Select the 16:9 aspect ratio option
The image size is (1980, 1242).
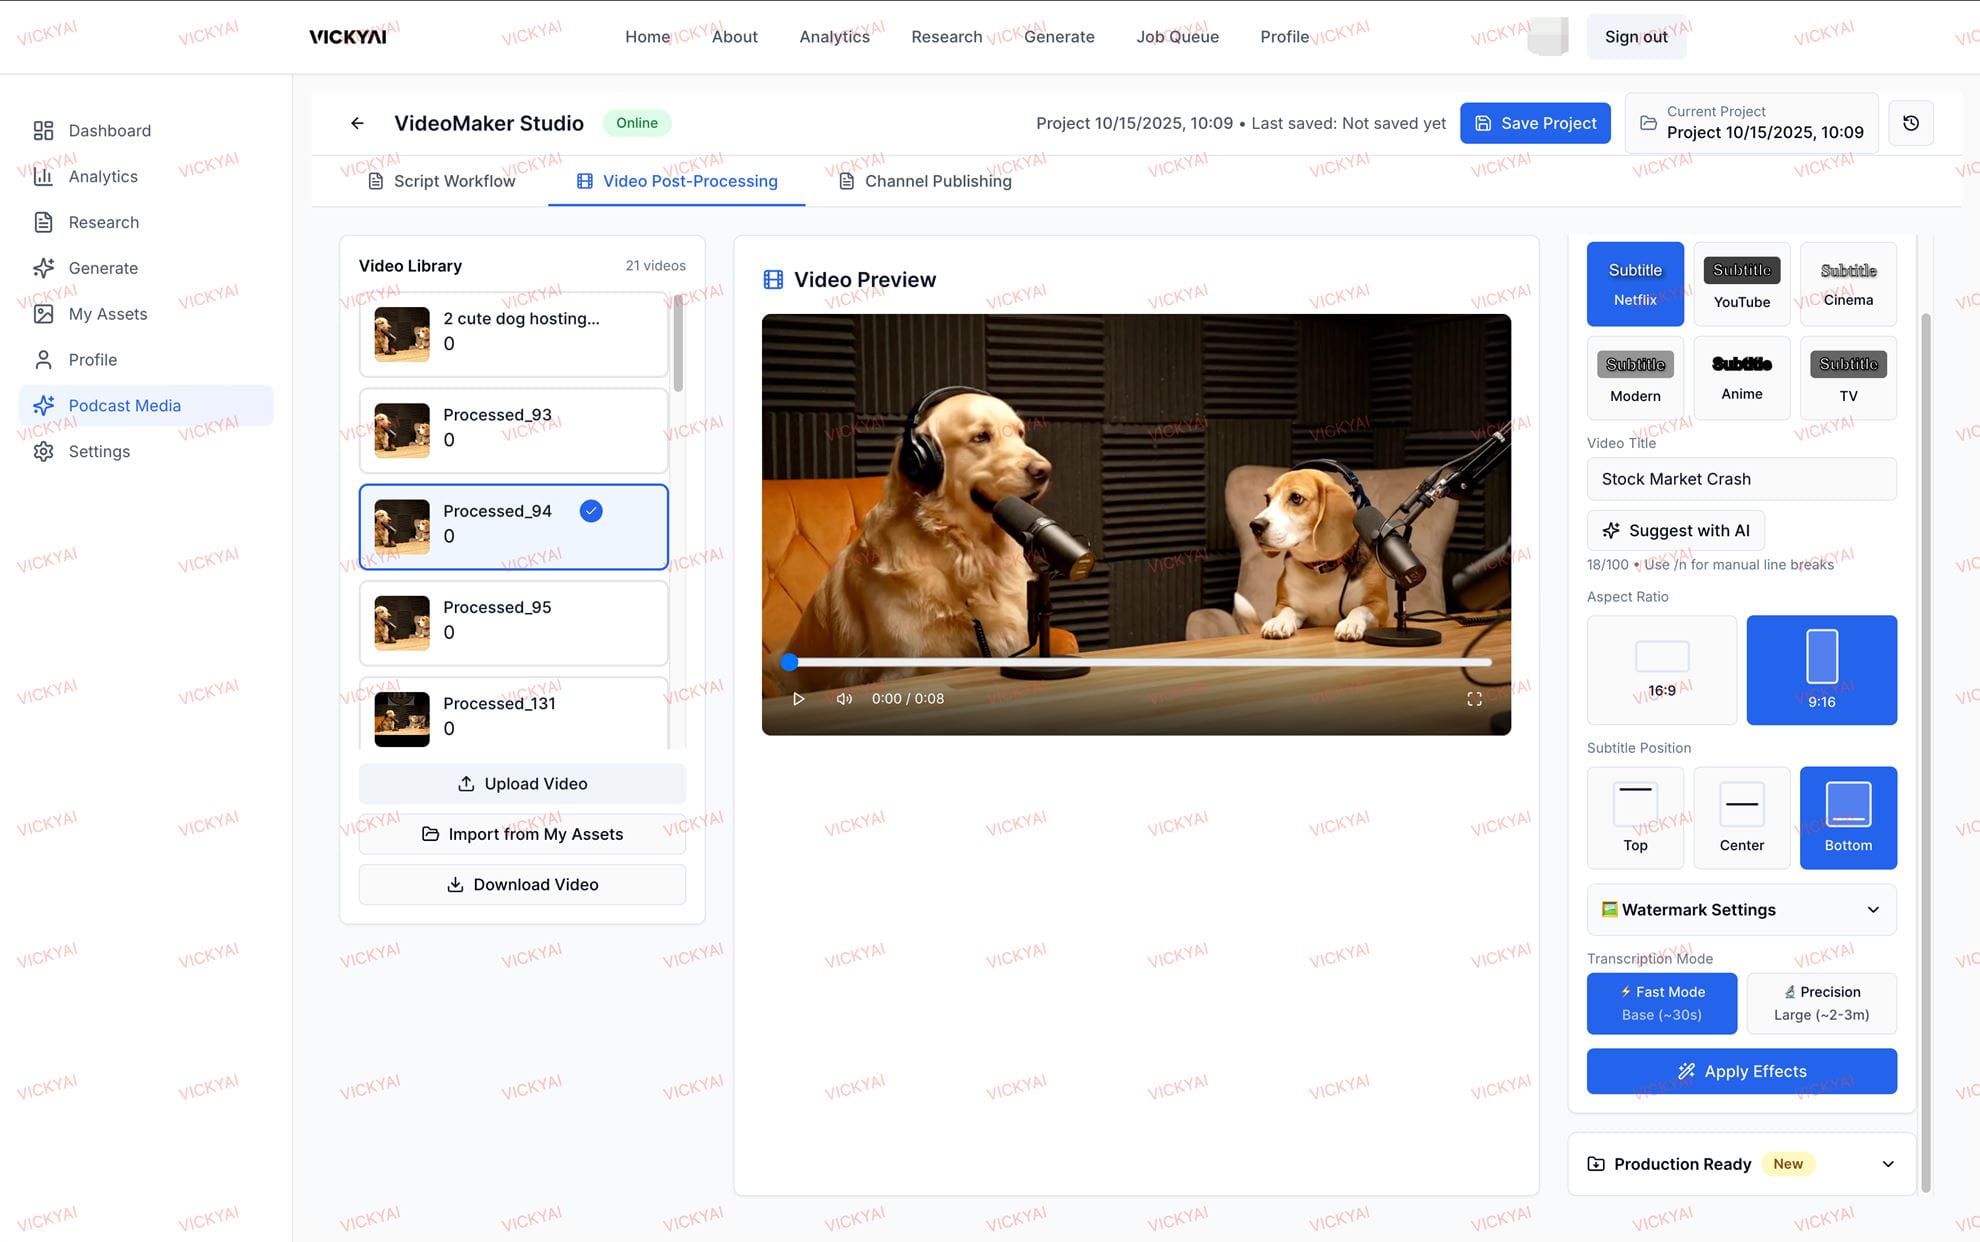pos(1661,670)
